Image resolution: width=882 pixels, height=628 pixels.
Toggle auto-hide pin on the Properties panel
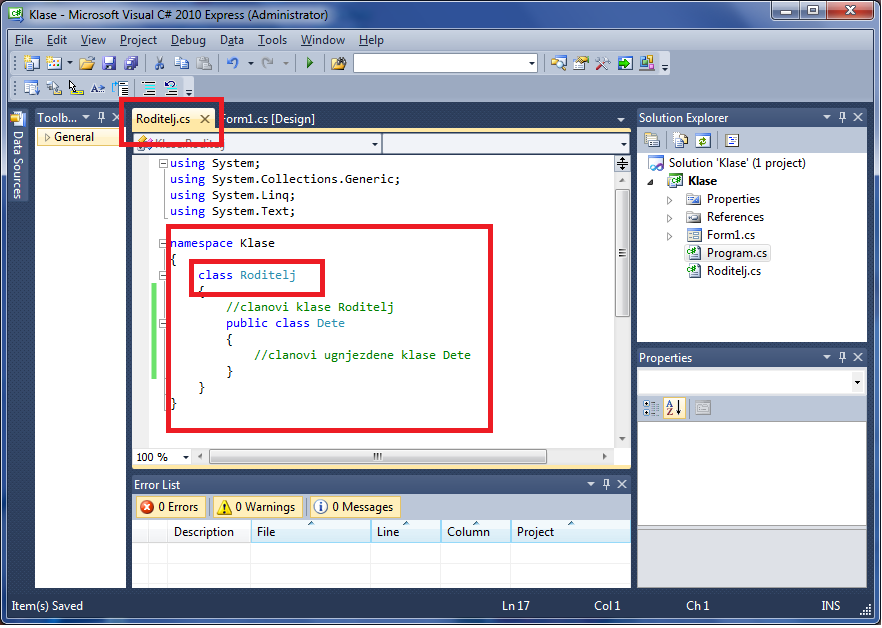tap(842, 357)
